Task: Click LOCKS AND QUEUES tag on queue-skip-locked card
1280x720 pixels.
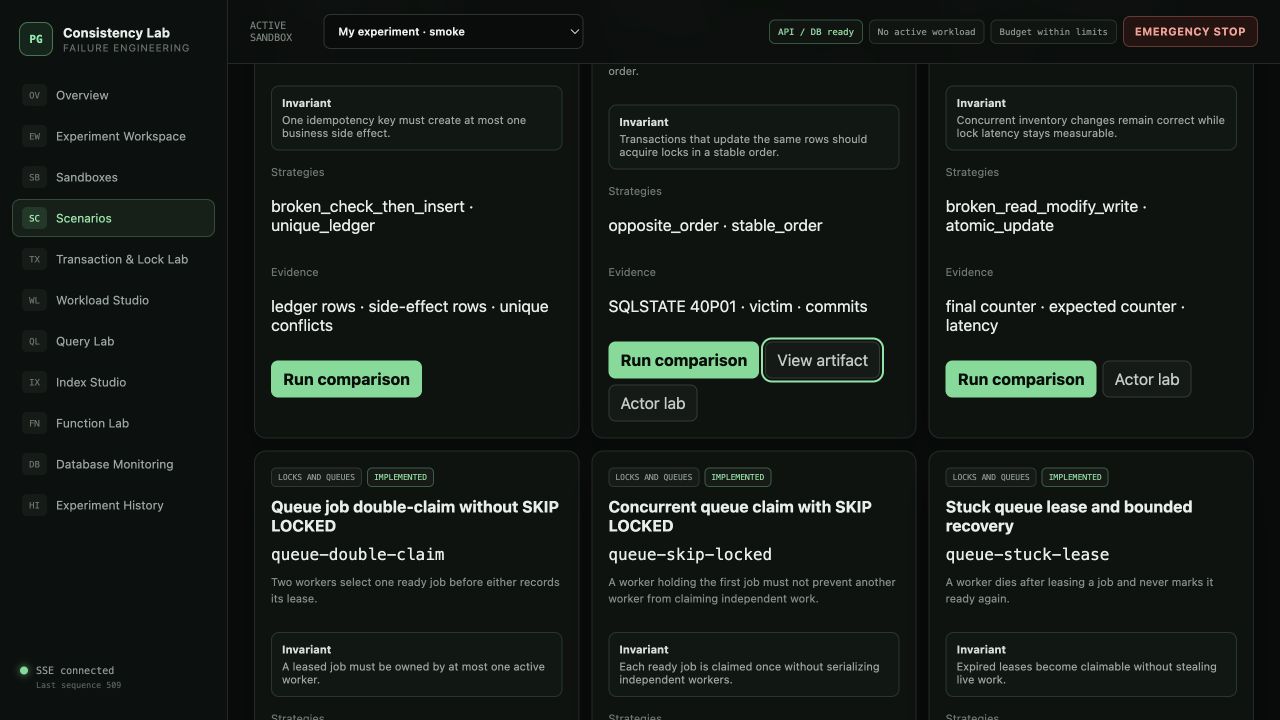Action: (x=653, y=477)
